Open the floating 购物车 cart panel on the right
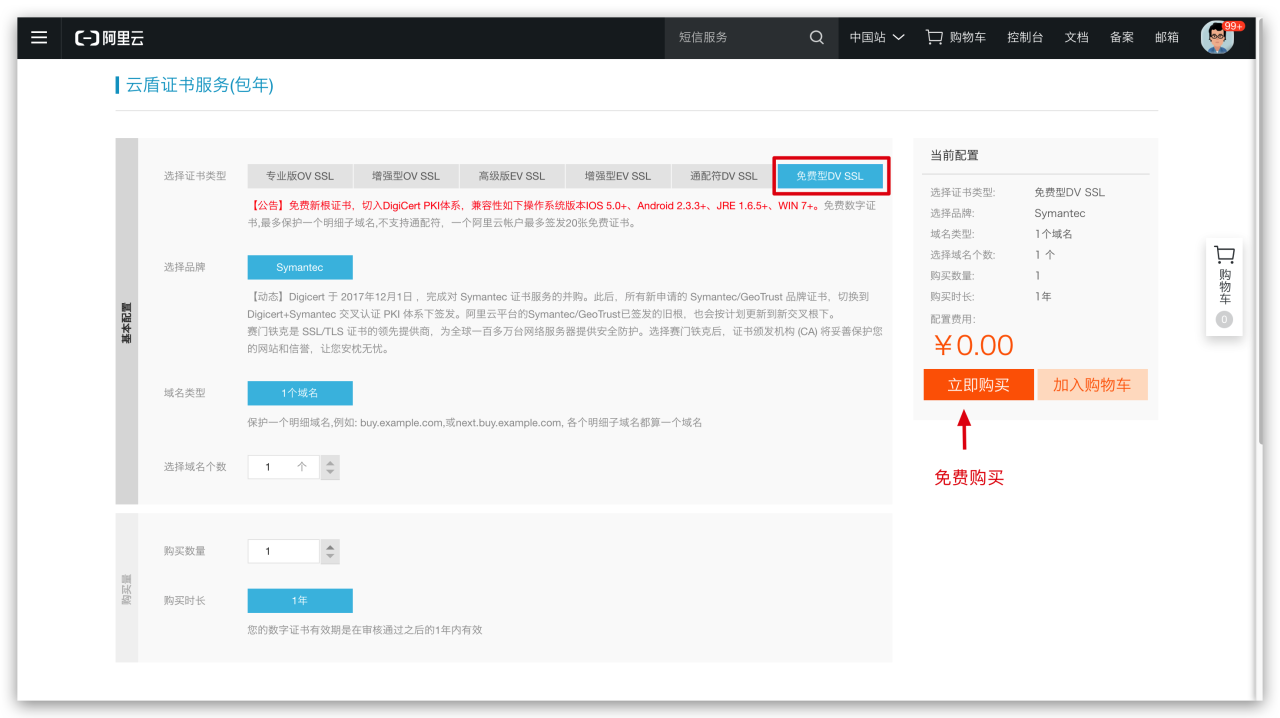This screenshot has width=1280, height=718. tap(1223, 286)
